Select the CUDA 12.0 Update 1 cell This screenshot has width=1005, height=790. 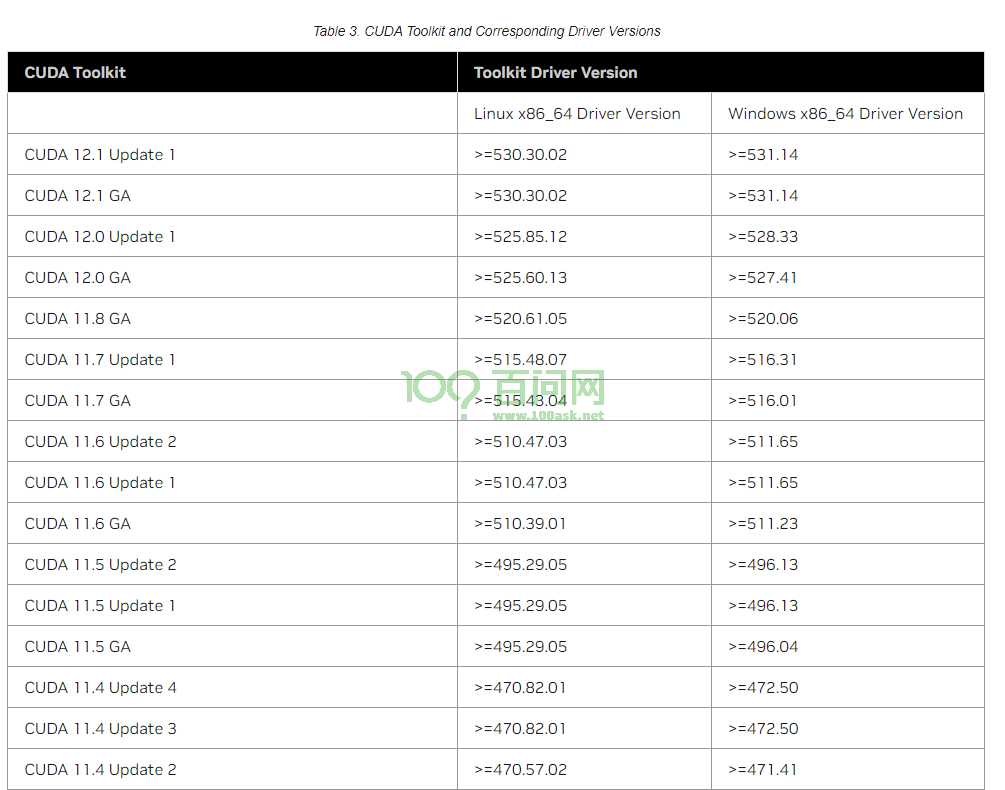[100, 237]
